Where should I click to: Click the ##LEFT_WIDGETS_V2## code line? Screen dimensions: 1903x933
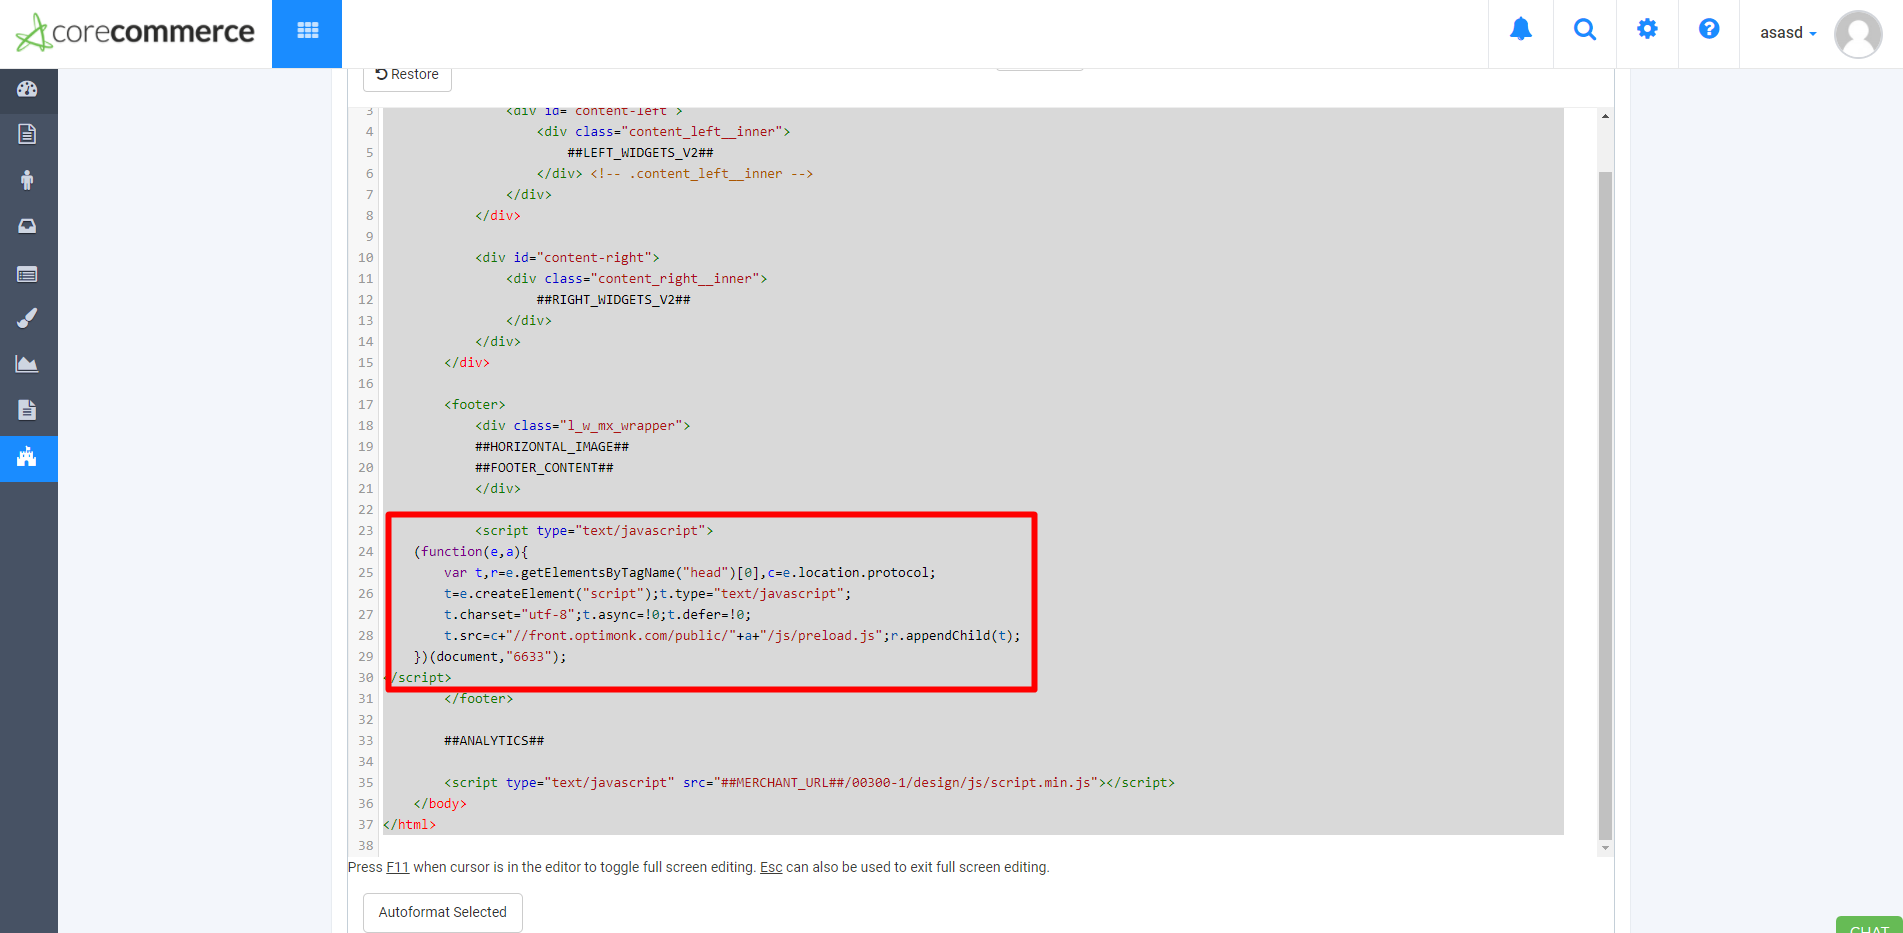[640, 153]
